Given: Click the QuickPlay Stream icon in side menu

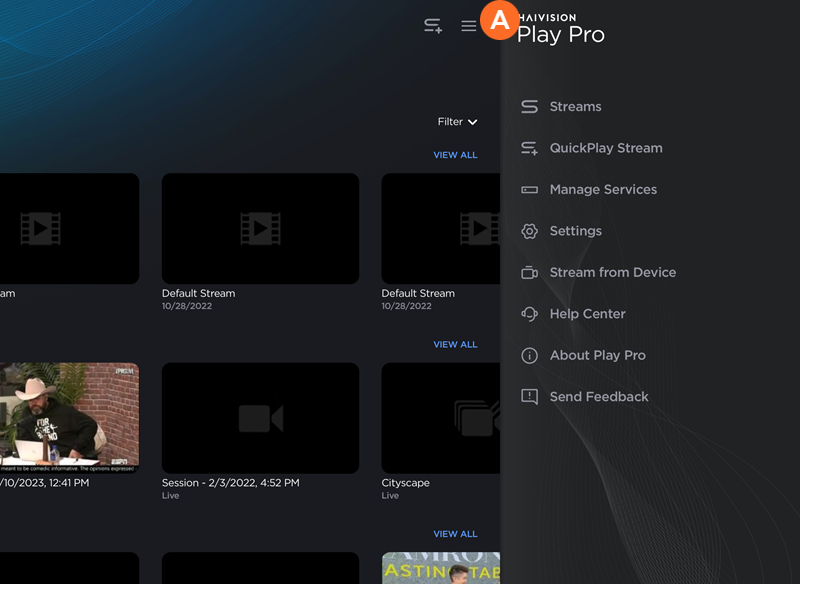Looking at the screenshot, I should 530,148.
